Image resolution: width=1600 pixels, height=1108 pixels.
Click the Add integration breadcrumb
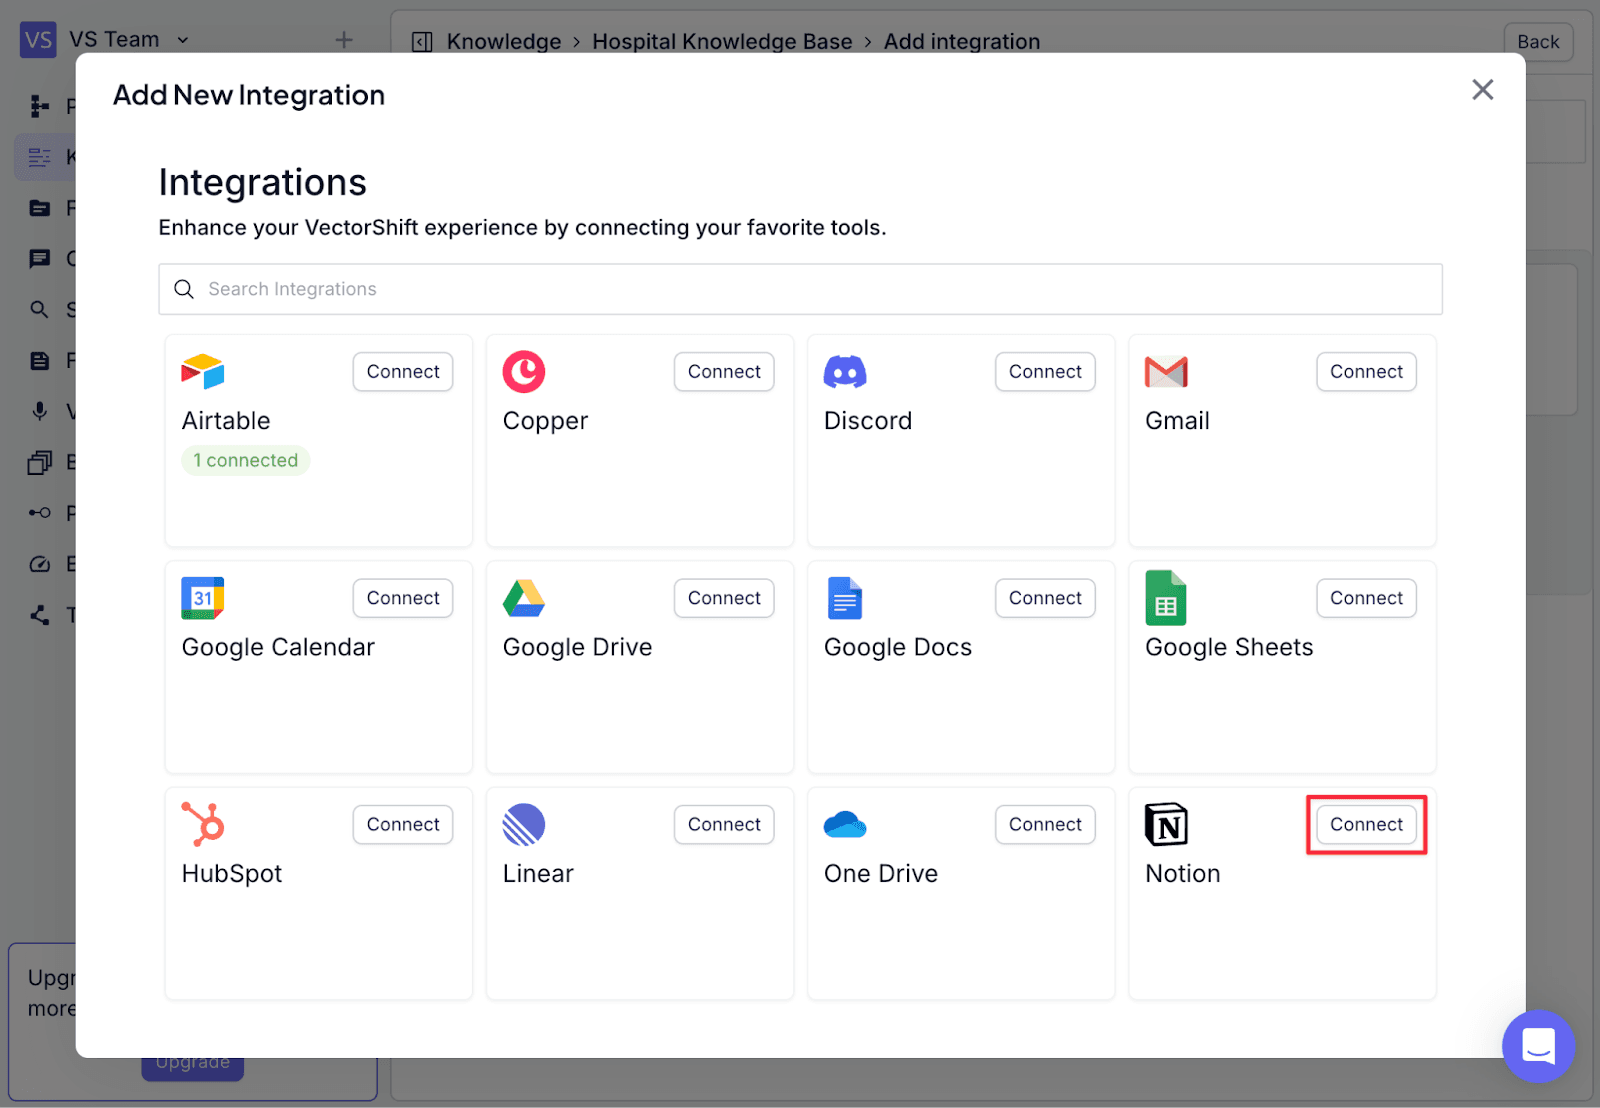point(962,42)
